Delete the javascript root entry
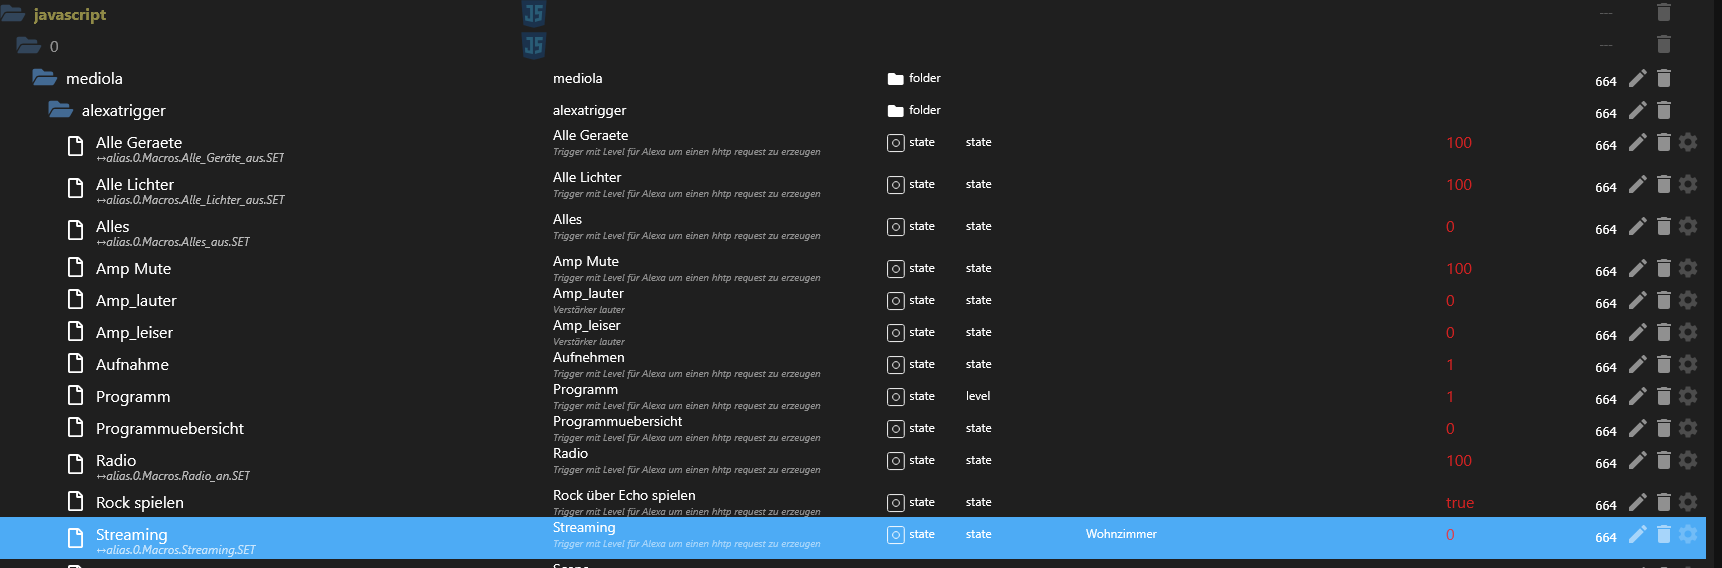 [x=1664, y=12]
